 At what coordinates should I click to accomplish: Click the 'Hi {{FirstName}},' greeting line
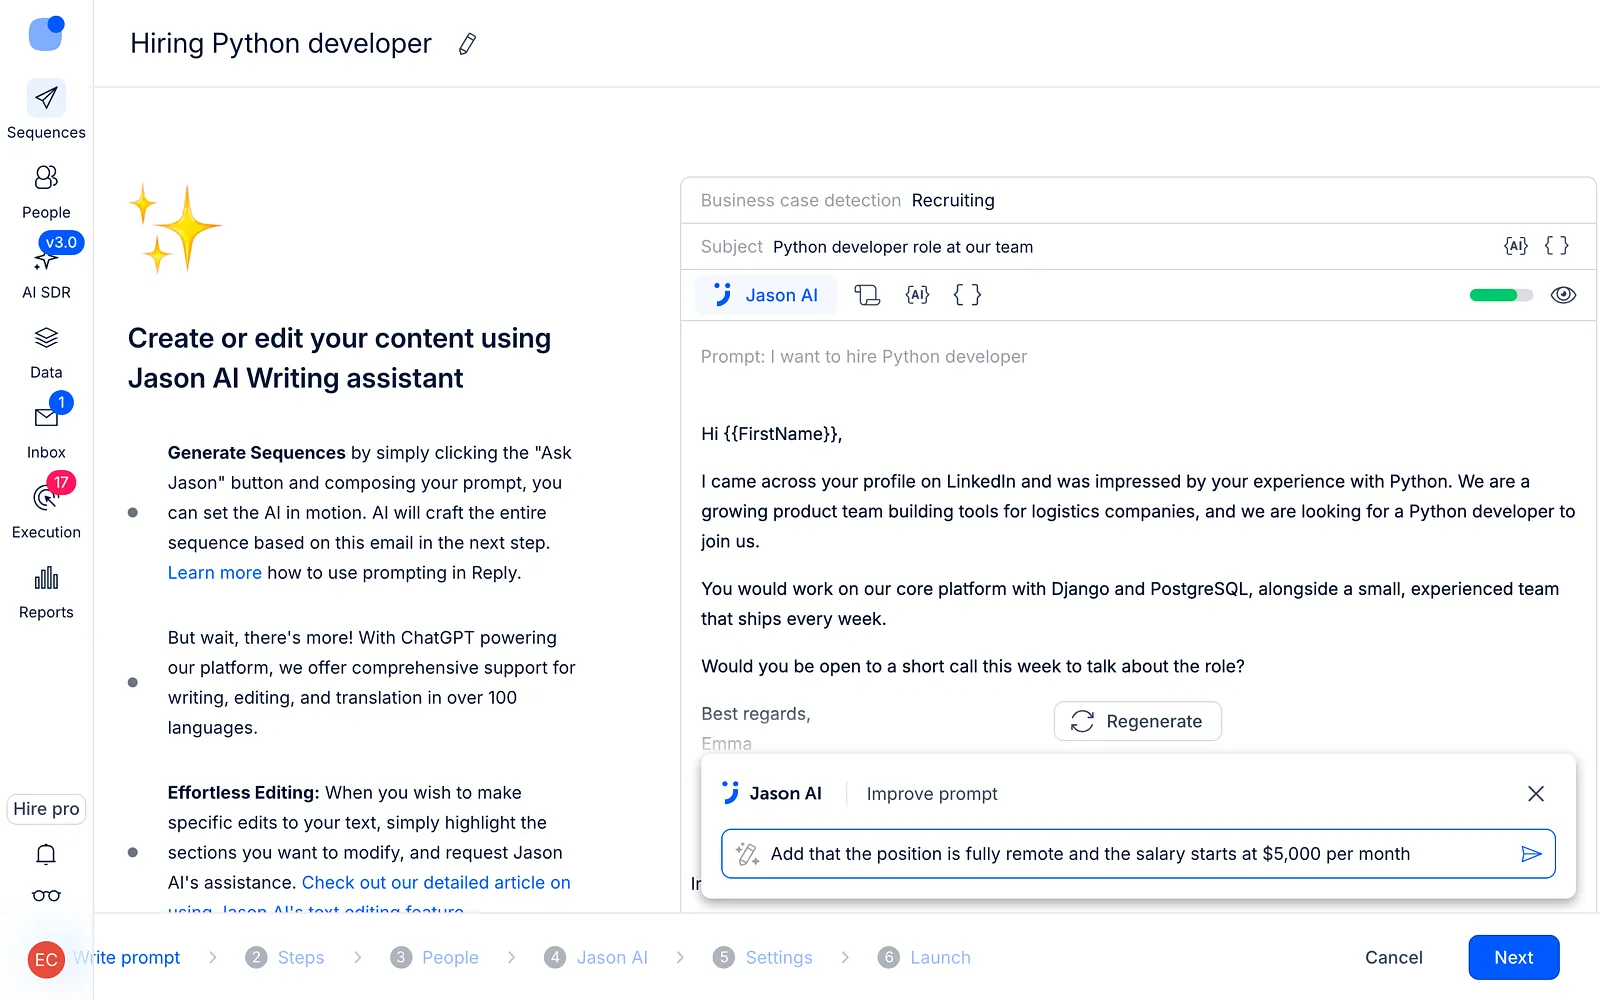pyautogui.click(x=772, y=434)
